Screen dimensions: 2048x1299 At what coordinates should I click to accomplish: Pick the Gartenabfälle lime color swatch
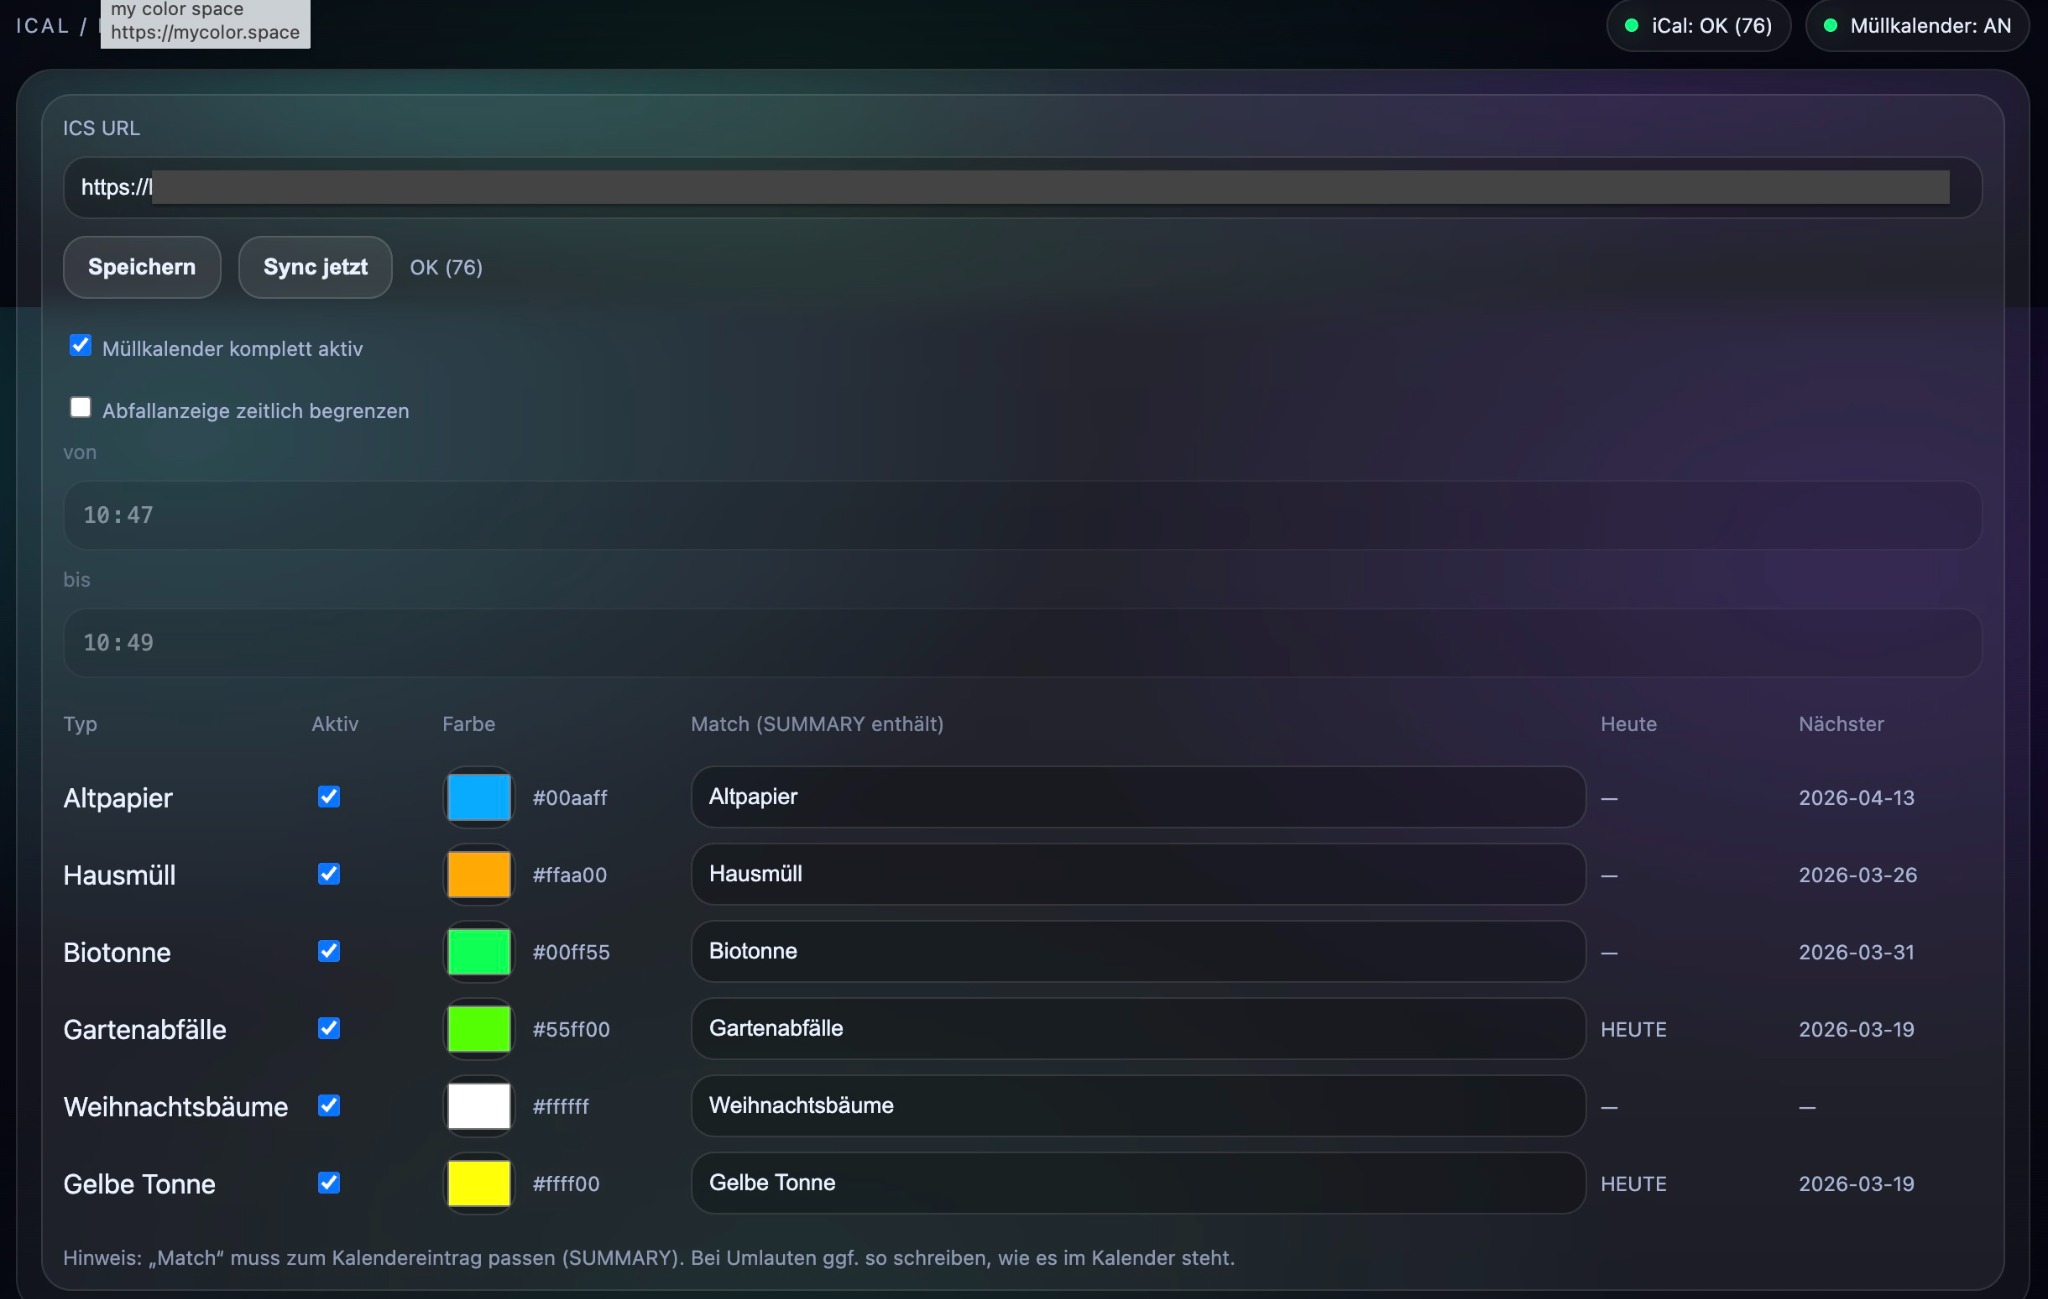479,1029
